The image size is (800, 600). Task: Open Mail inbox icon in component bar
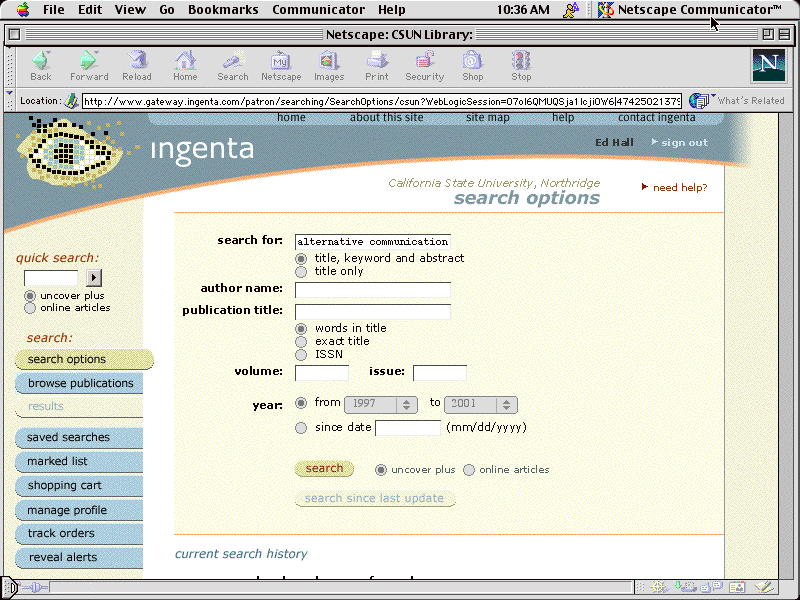[684, 588]
